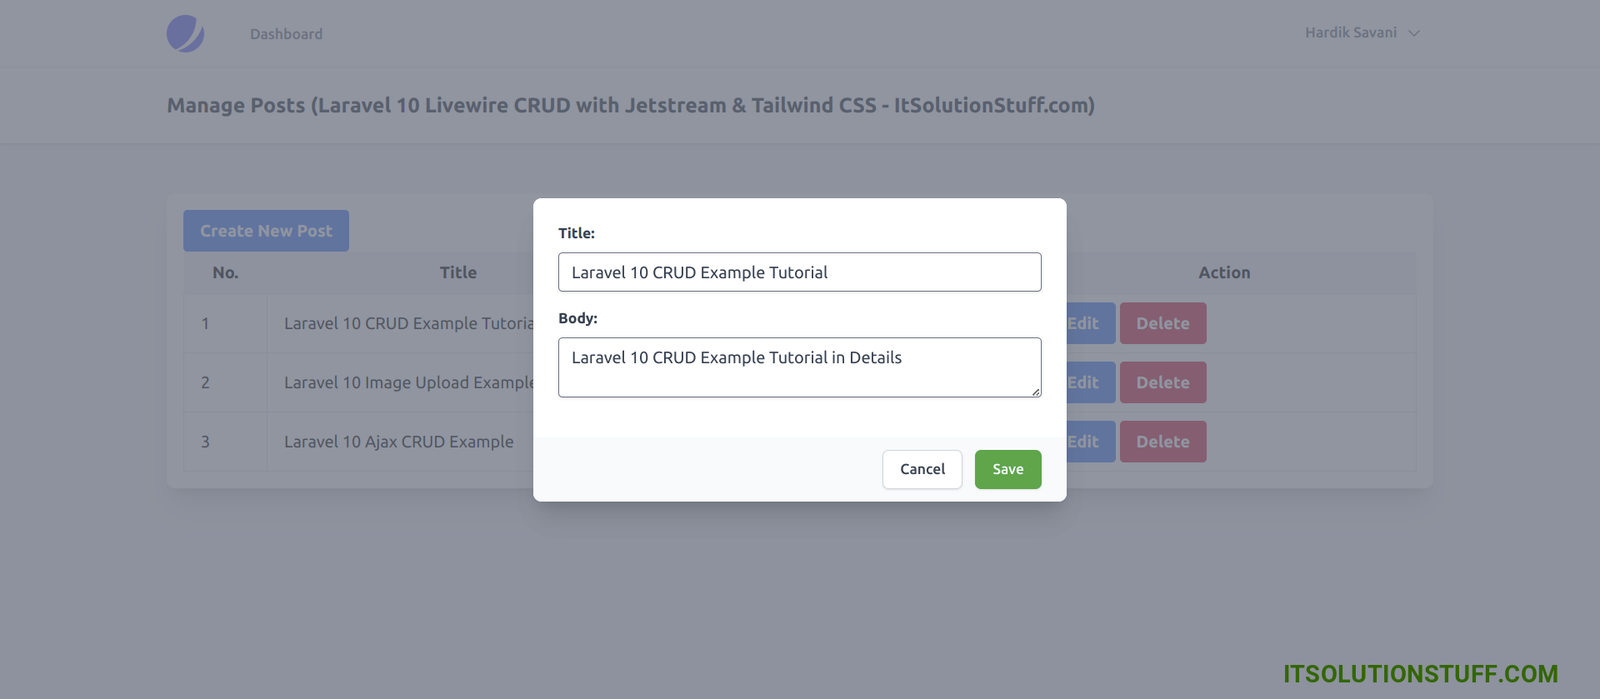Save the post with Save button
The width and height of the screenshot is (1600, 699).
(1007, 469)
